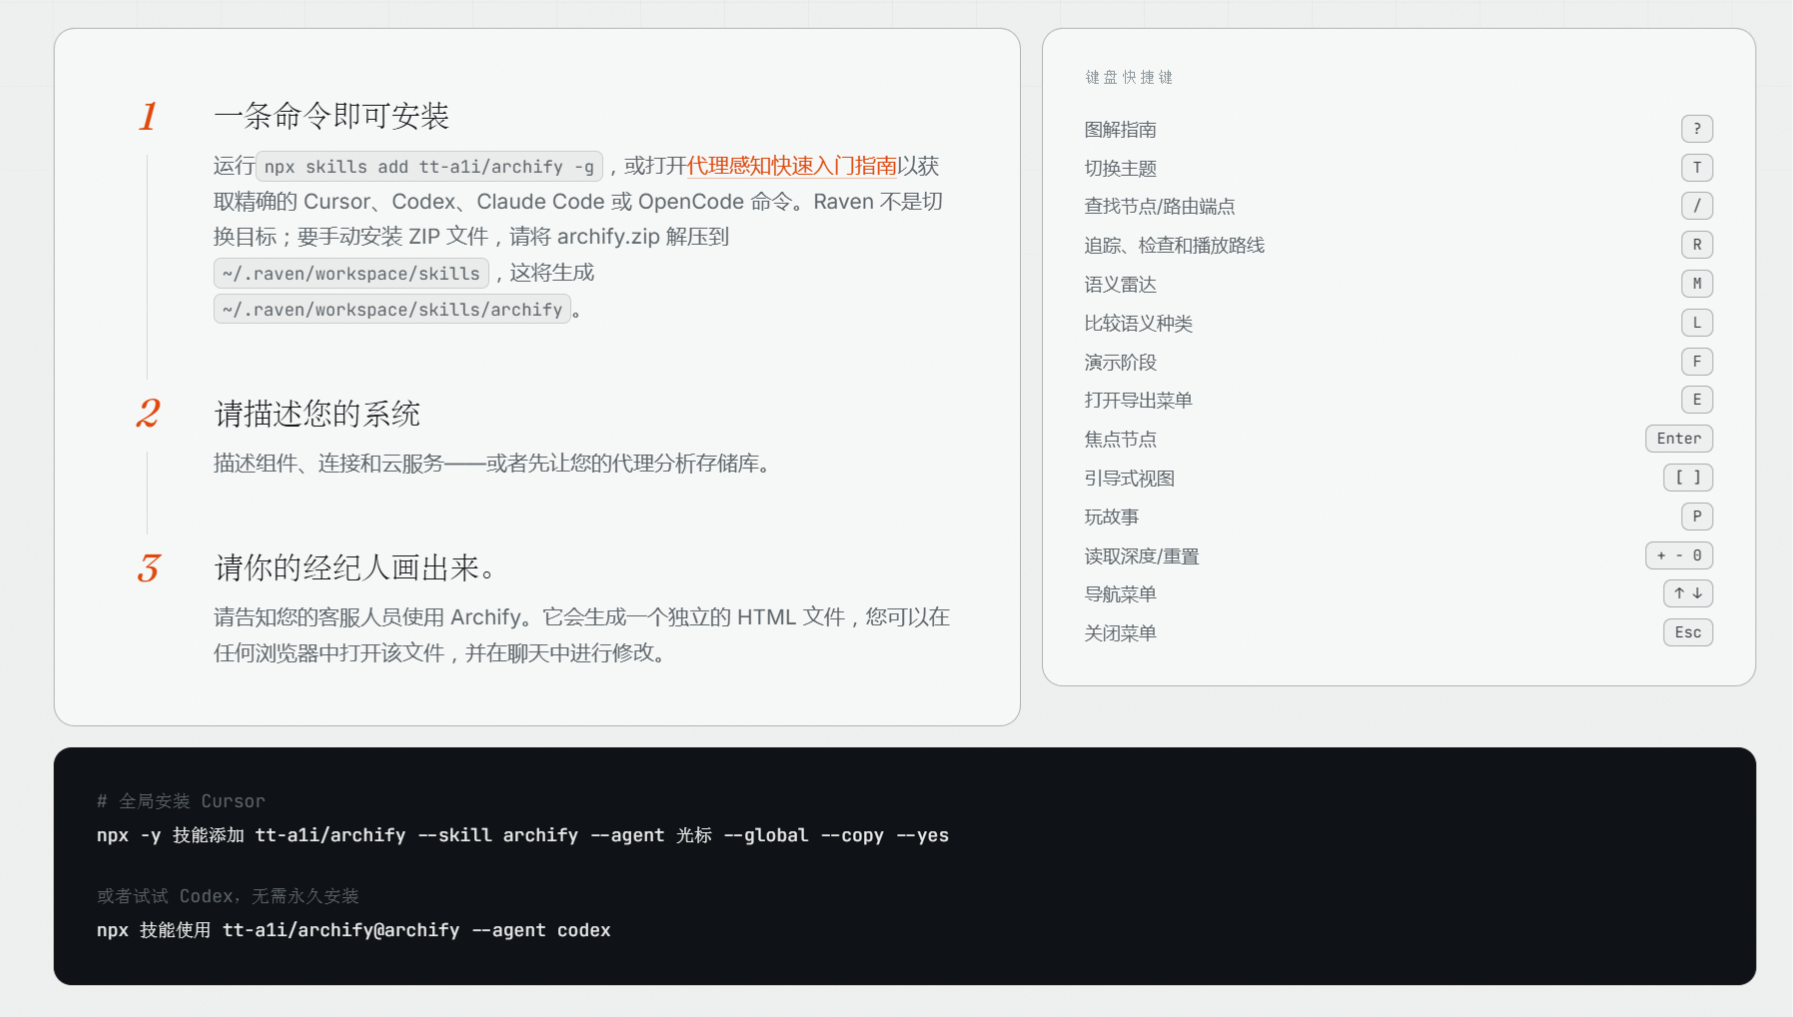Click the 'M' key badge for 语义雷达

tap(1697, 284)
